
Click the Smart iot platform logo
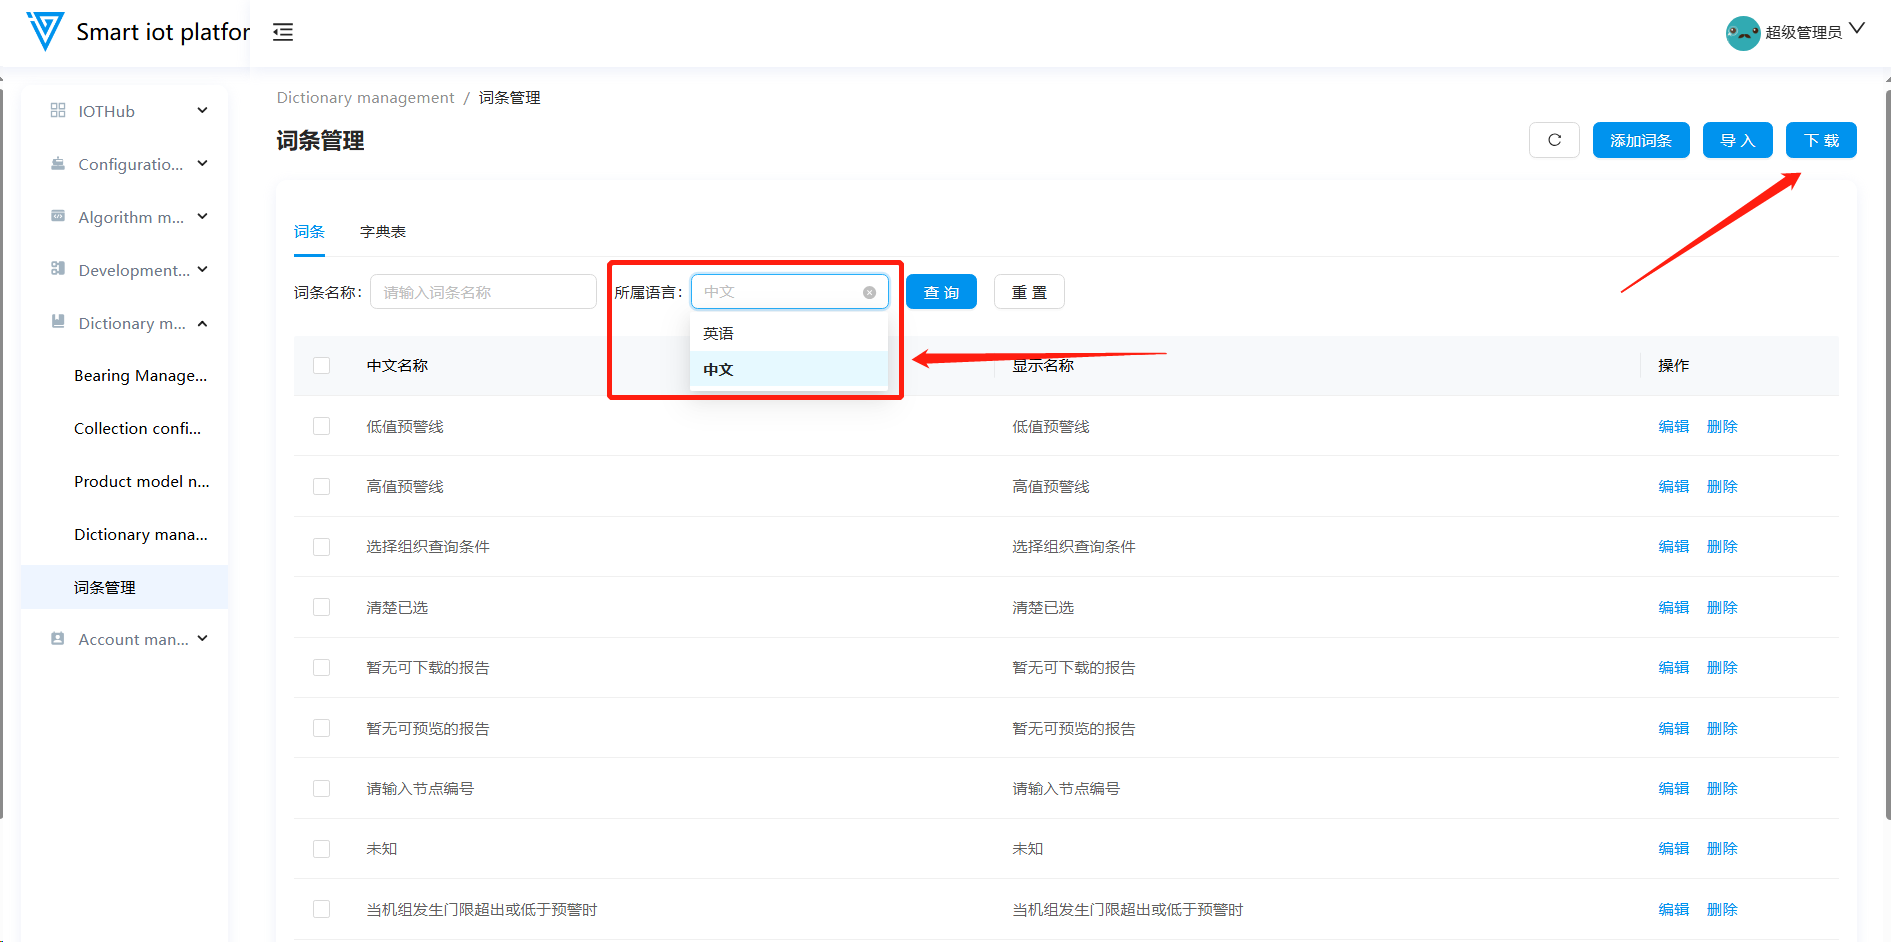pyautogui.click(x=45, y=32)
